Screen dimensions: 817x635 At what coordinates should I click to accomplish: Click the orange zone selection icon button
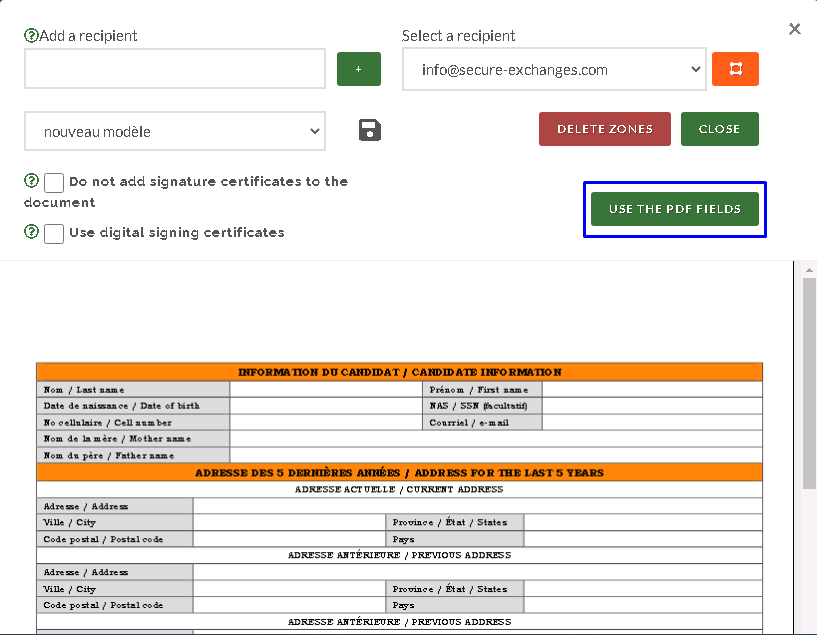[735, 69]
